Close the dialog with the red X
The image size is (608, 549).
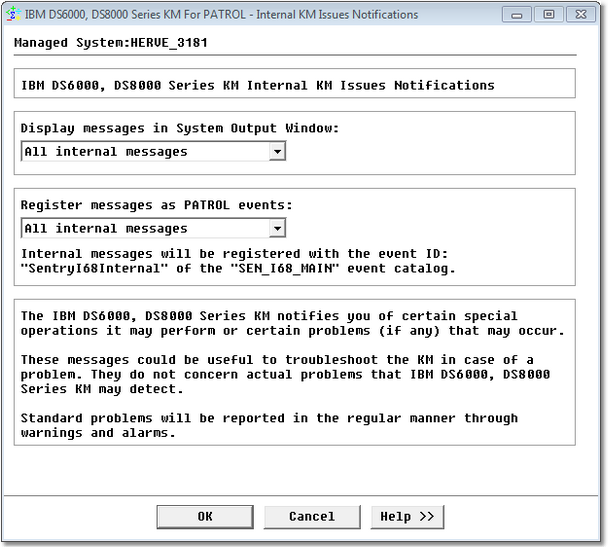click(580, 15)
